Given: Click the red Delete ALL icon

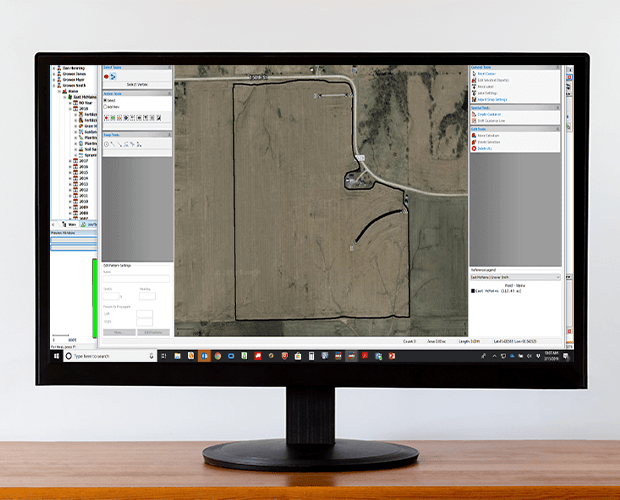Looking at the screenshot, I should (472, 148).
